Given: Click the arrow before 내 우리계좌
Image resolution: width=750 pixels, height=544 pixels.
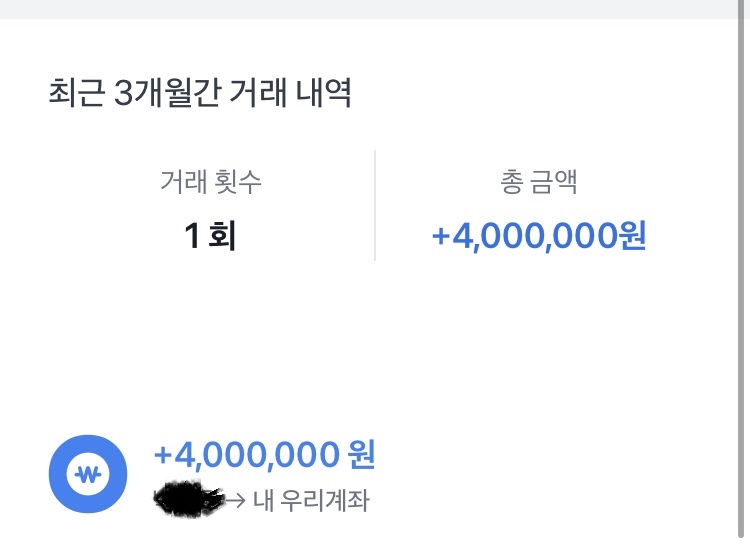Looking at the screenshot, I should pos(237,499).
